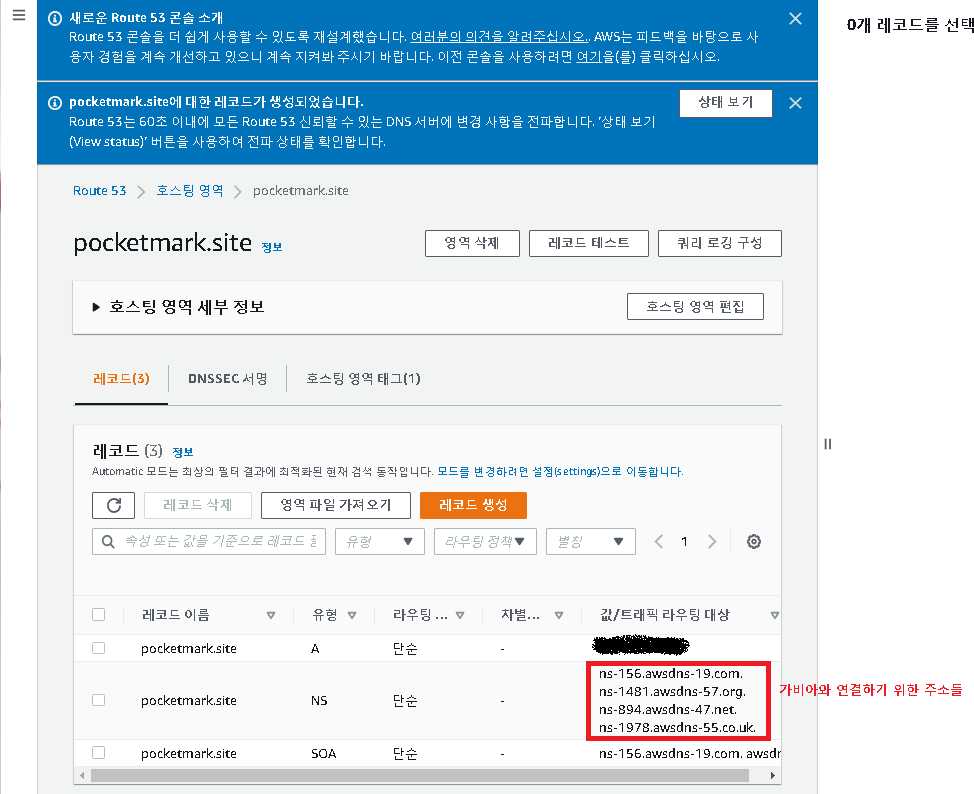Select the A record checkbox
This screenshot has height=794, width=974.
[x=98, y=649]
